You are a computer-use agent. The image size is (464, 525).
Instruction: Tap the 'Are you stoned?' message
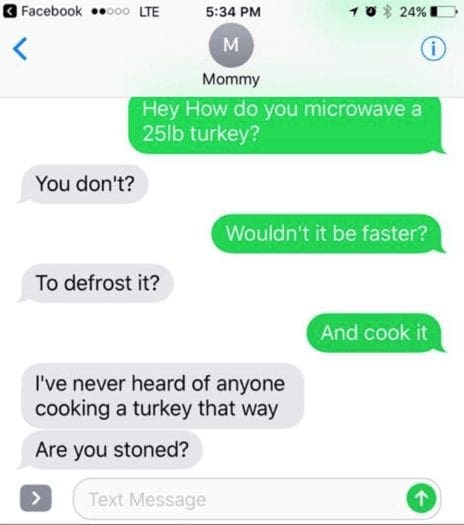(112, 450)
